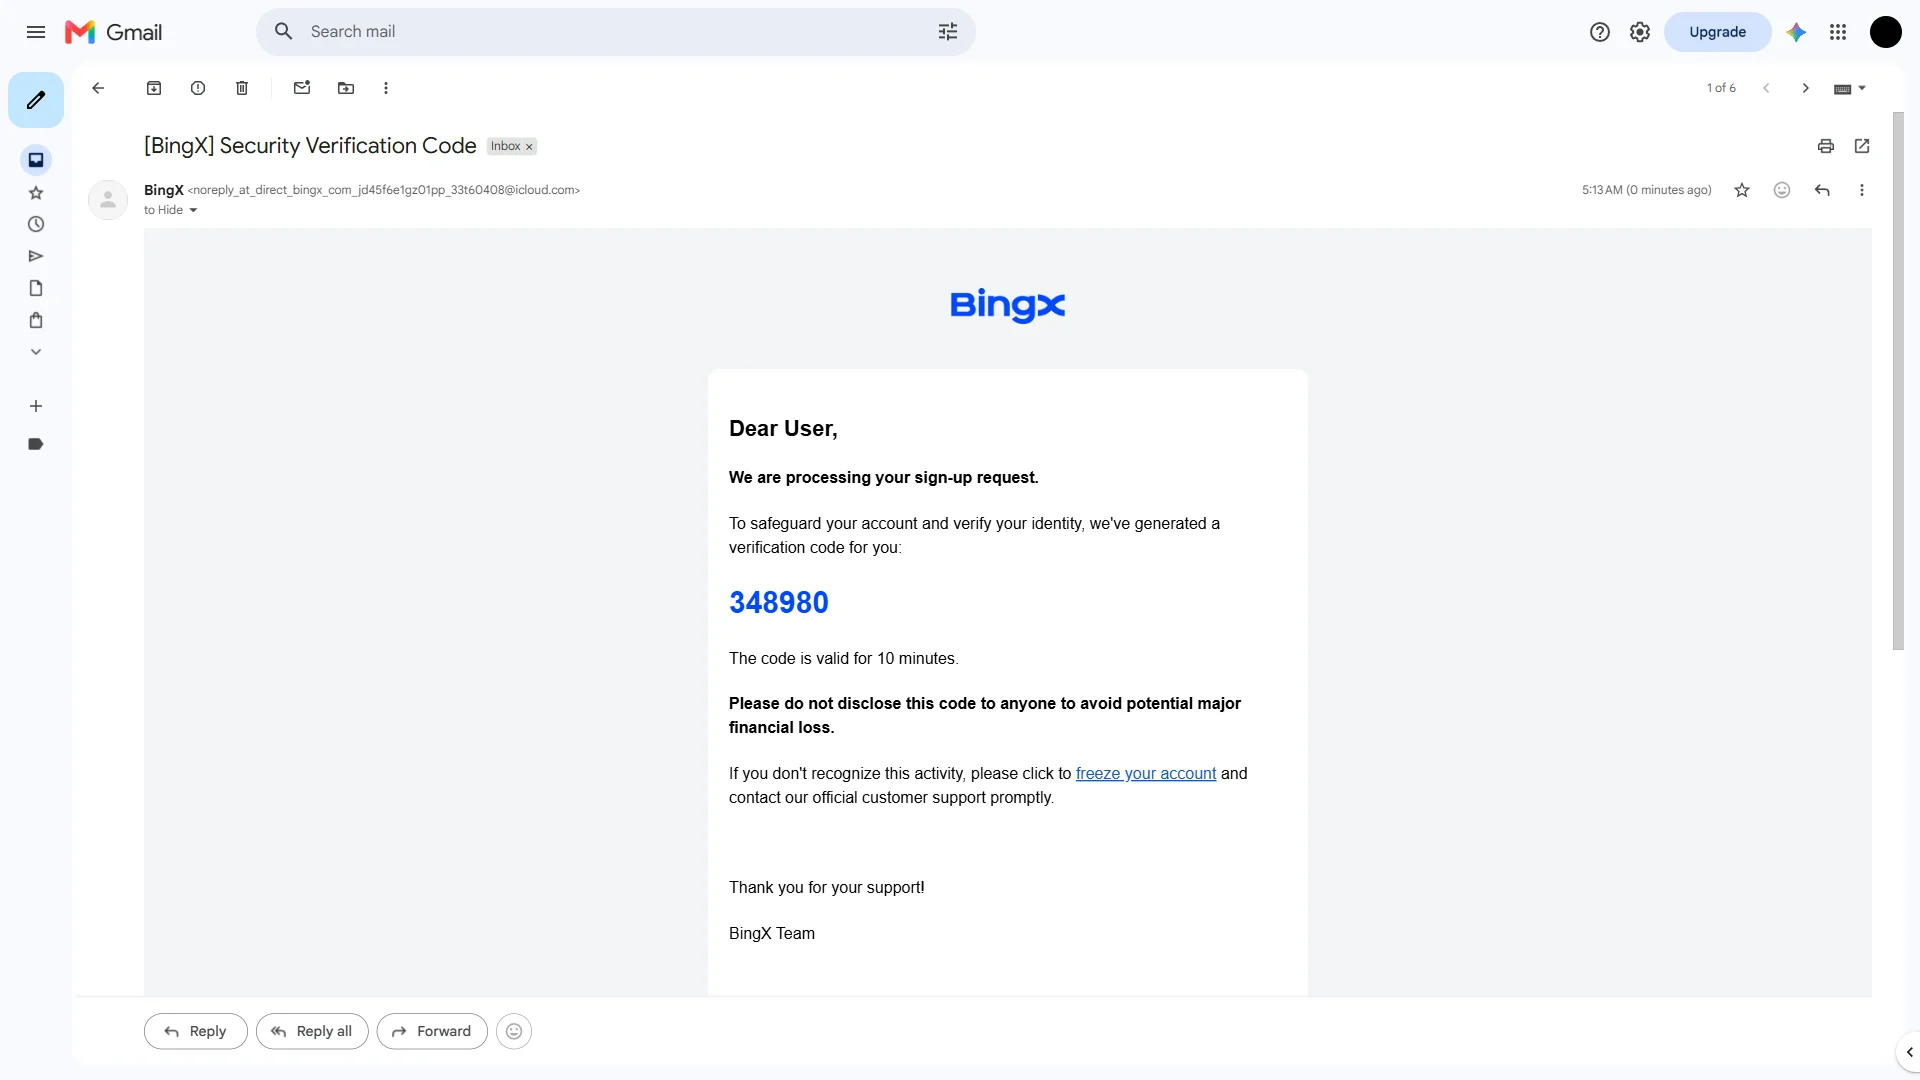Go back to inbox arrow
The height and width of the screenshot is (1080, 1920).
[x=98, y=88]
